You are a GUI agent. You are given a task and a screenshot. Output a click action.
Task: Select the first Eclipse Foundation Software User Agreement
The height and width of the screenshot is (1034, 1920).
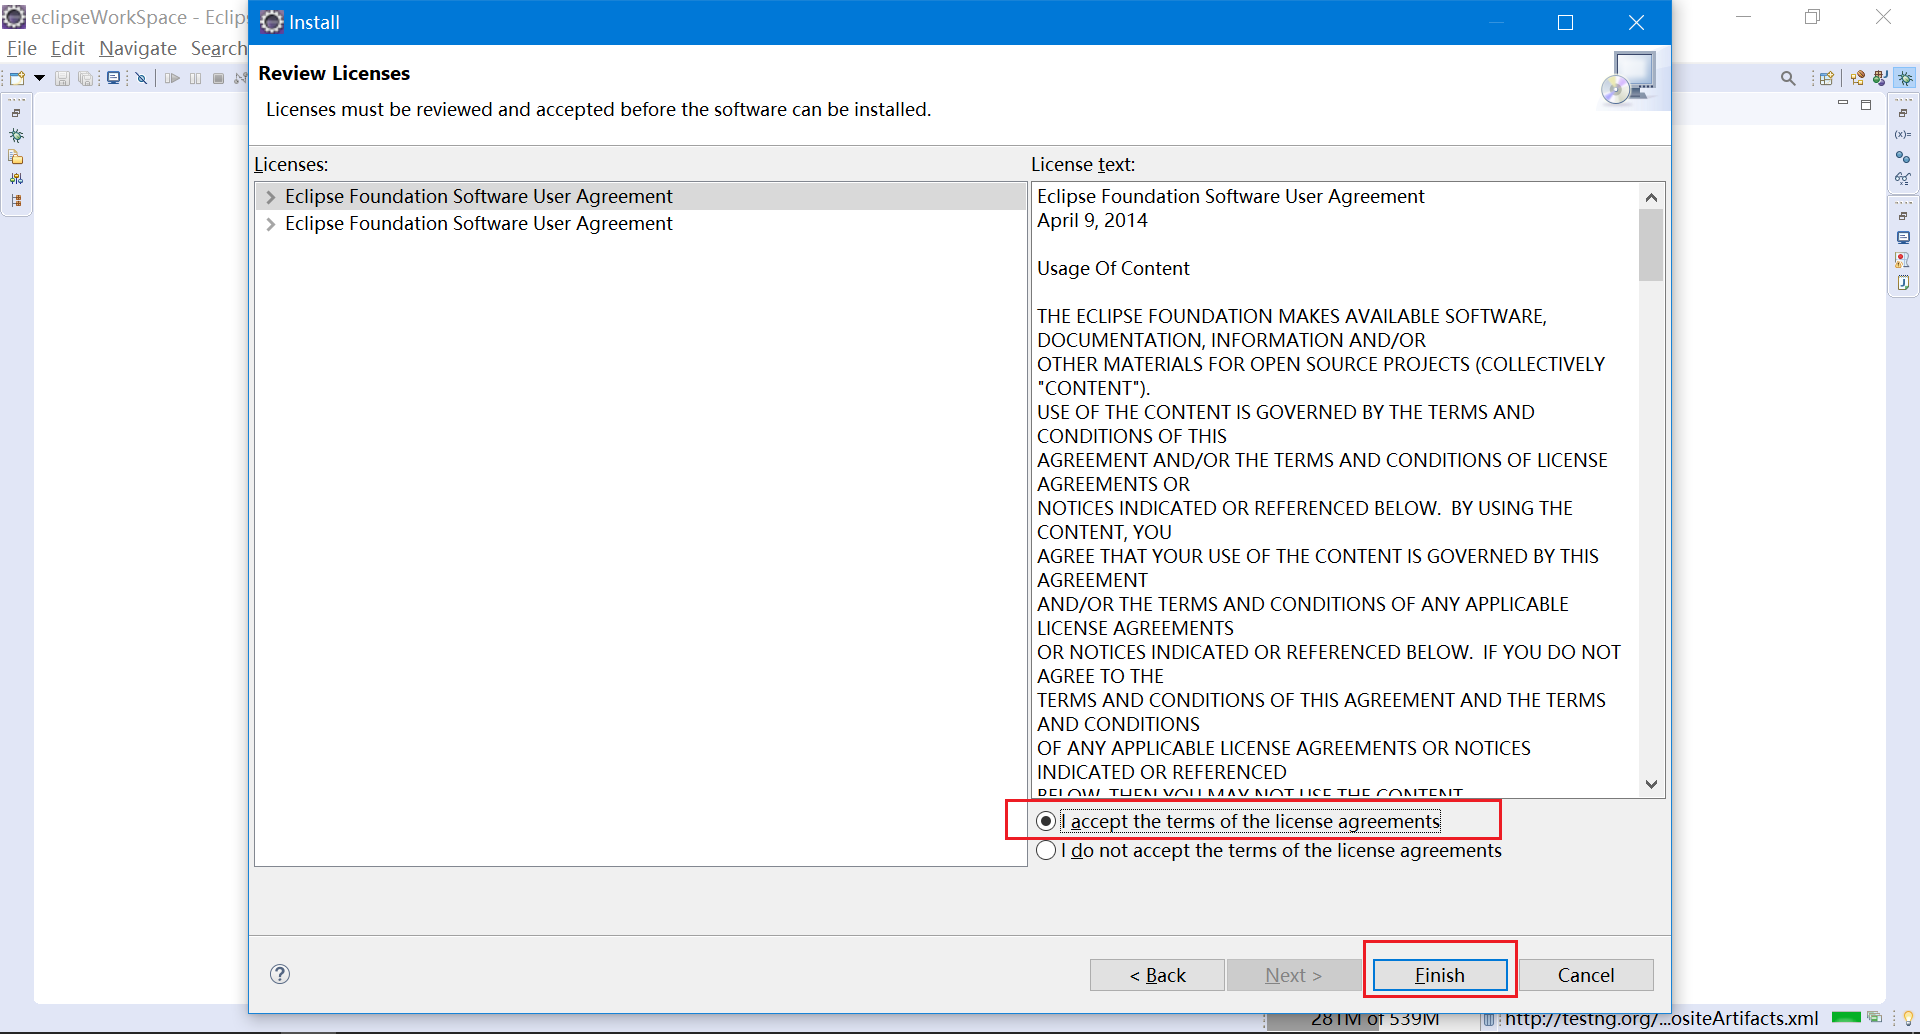coord(478,197)
